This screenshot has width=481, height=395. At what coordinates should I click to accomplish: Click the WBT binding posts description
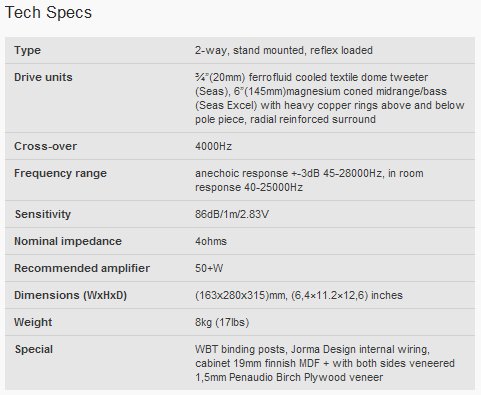[x=325, y=363]
